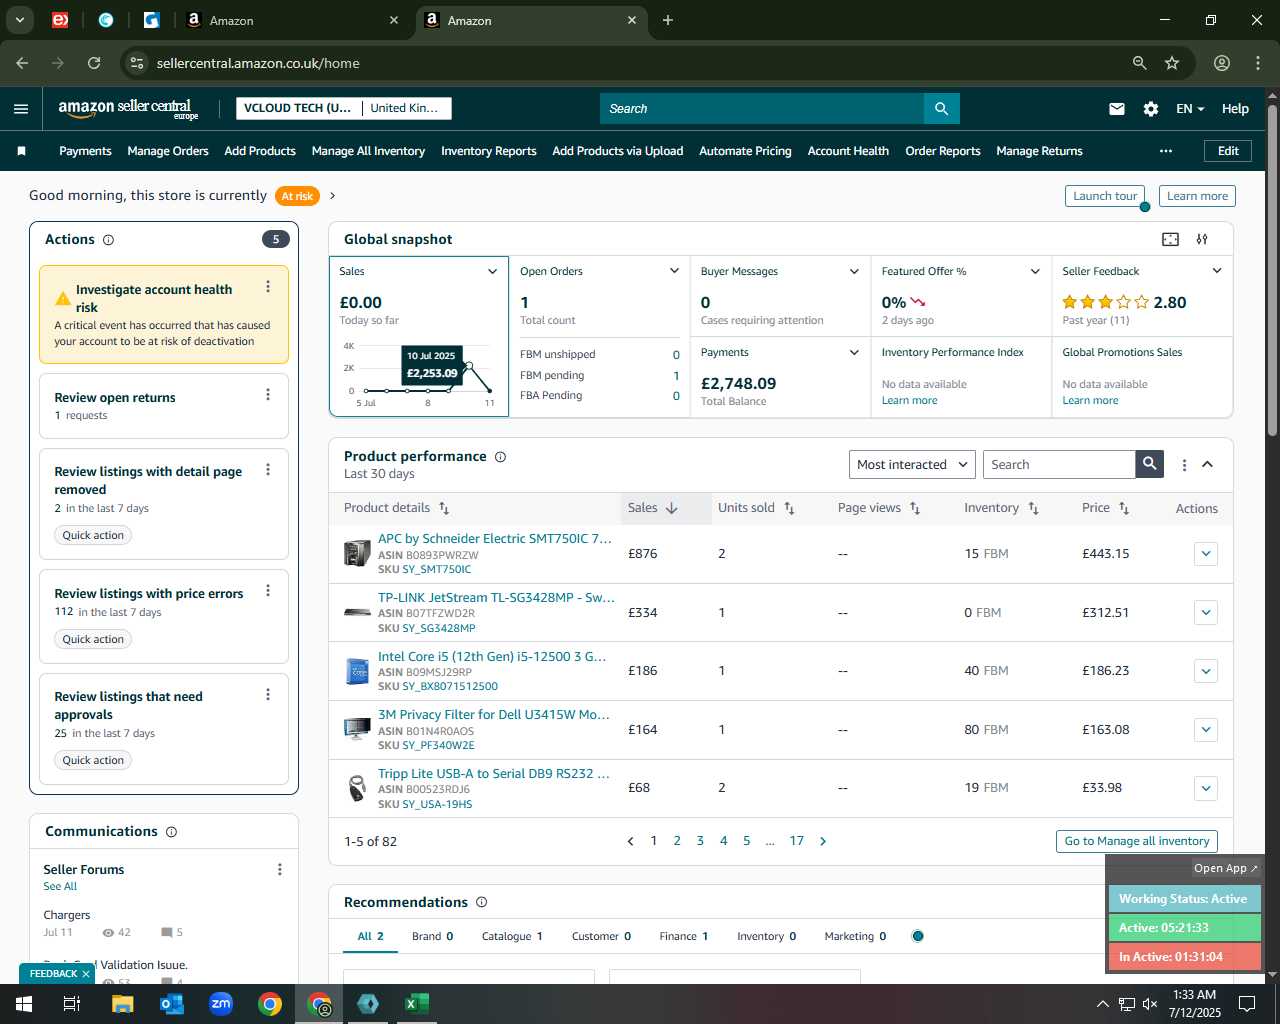Image resolution: width=1280 pixels, height=1024 pixels.
Task: Open Seller Forums three-dot menu
Action: click(280, 870)
